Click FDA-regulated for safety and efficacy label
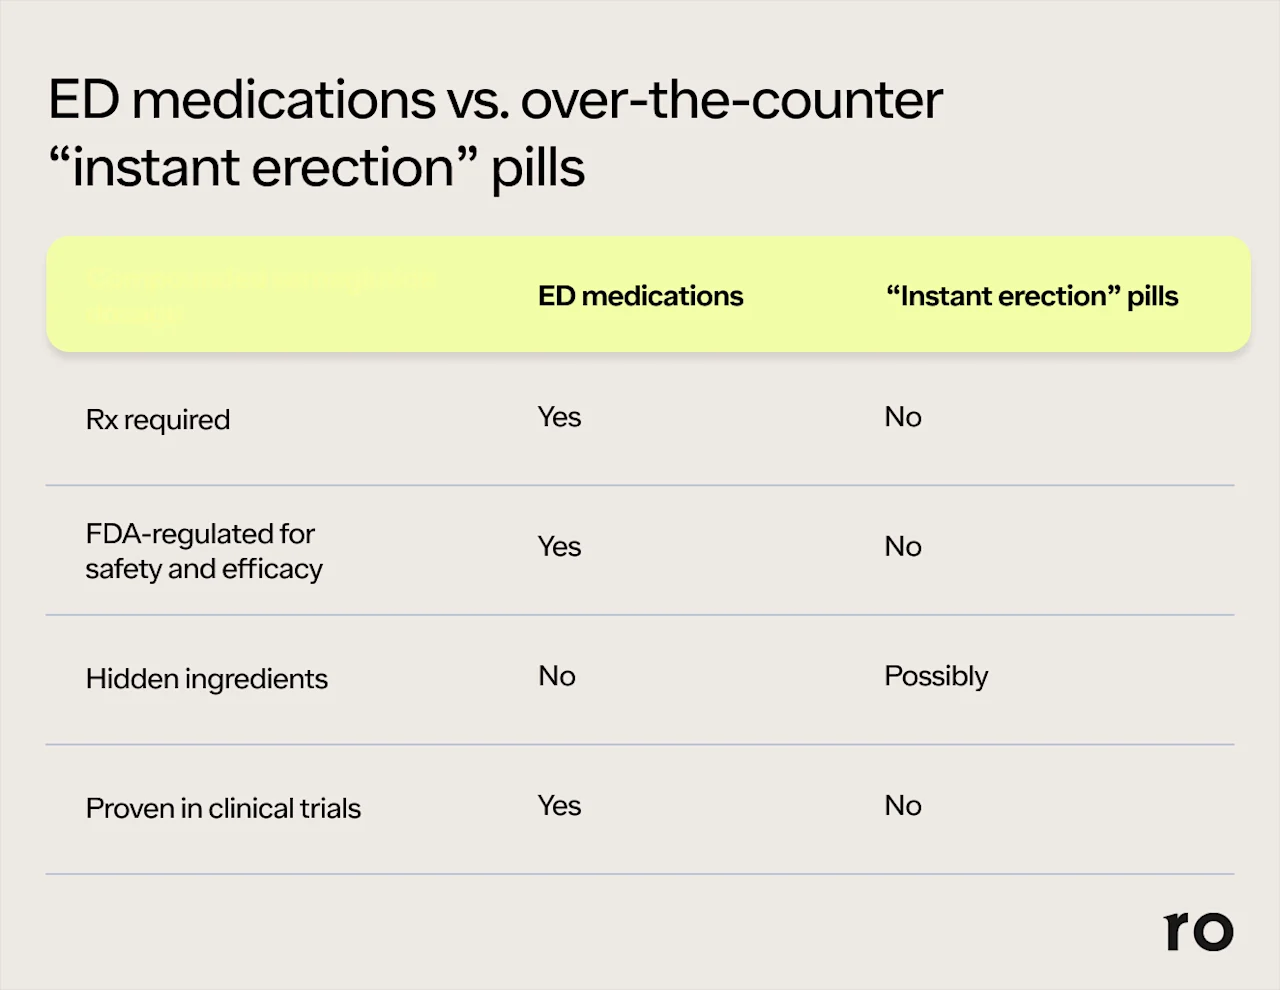This screenshot has width=1280, height=990. [x=204, y=551]
